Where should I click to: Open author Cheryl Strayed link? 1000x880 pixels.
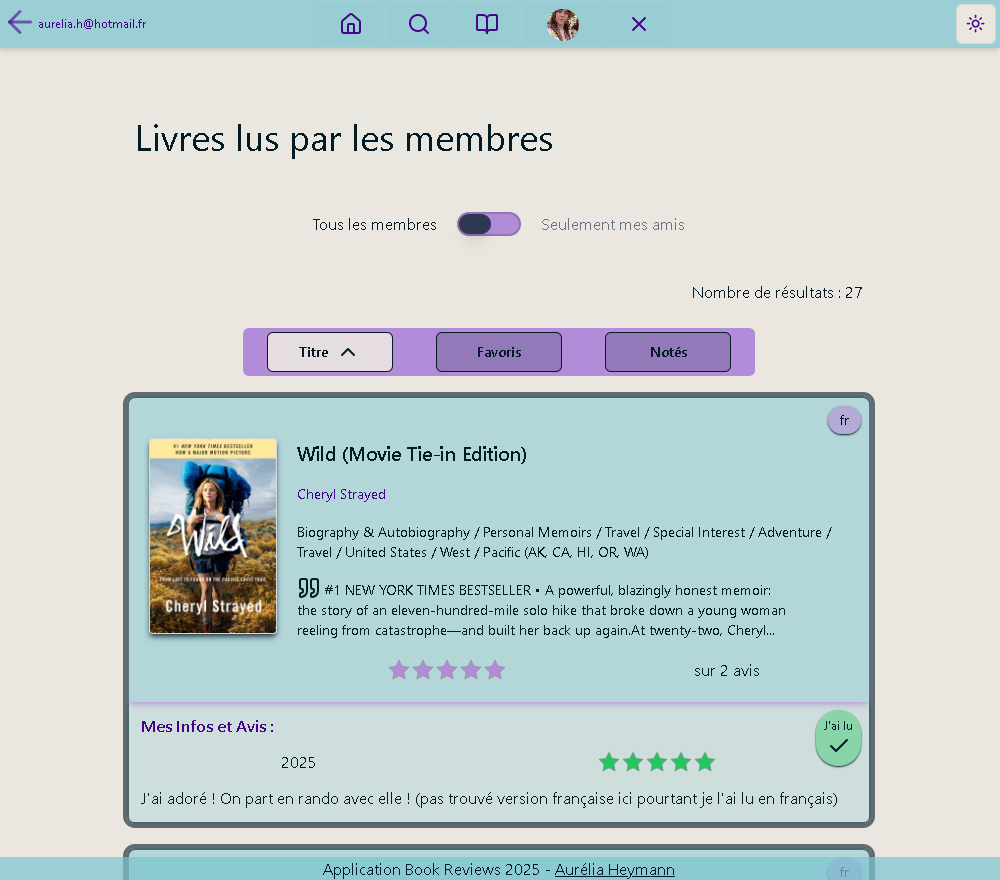pos(341,494)
